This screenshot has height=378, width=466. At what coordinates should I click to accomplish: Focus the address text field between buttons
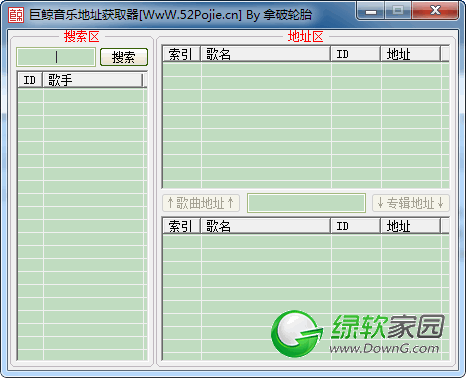pyautogui.click(x=306, y=203)
